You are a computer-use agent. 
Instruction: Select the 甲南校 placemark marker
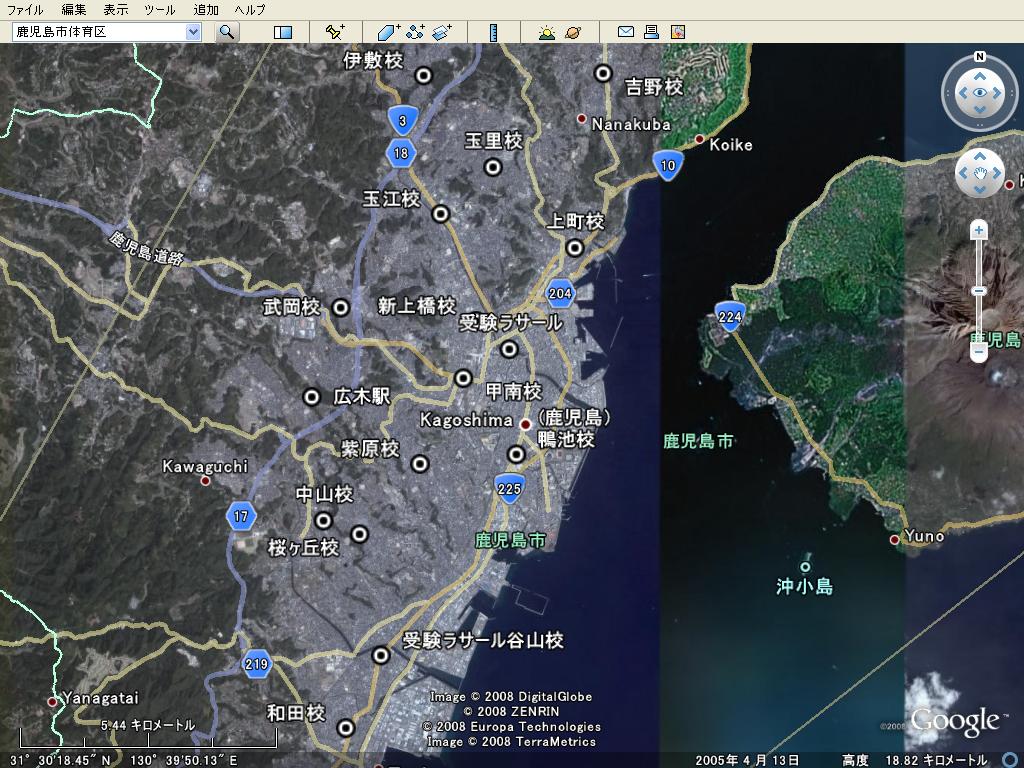click(463, 378)
